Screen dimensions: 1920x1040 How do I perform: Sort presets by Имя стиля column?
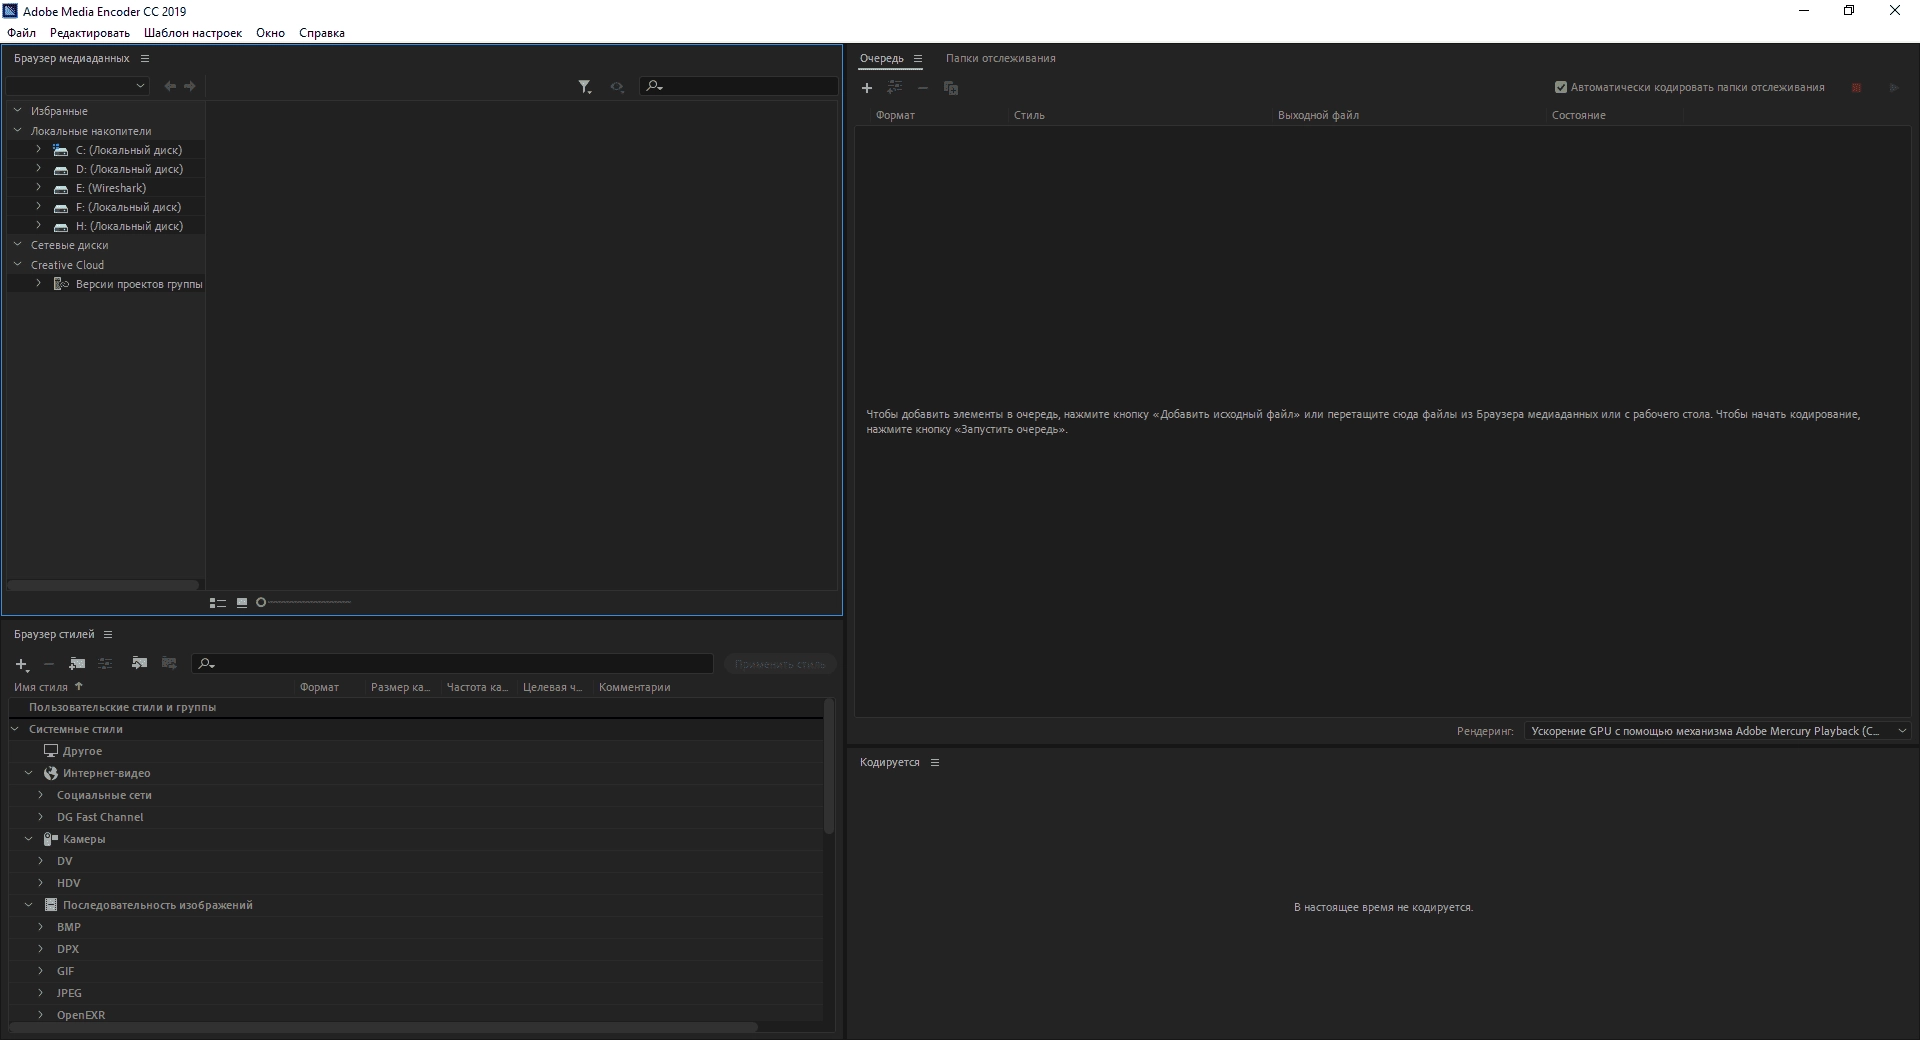[x=41, y=688]
